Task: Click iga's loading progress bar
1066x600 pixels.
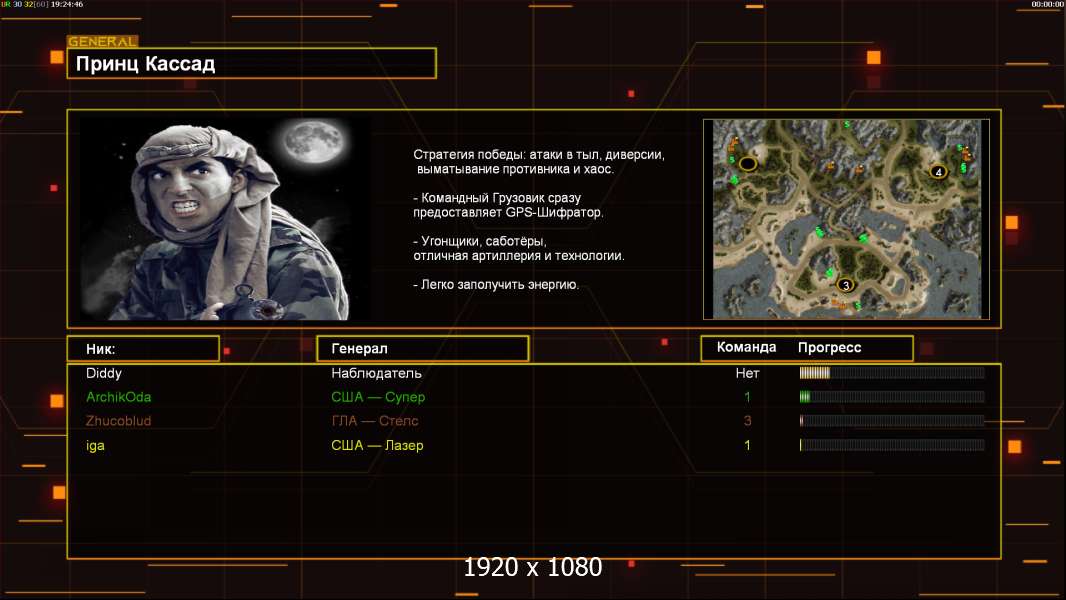Action: click(892, 445)
